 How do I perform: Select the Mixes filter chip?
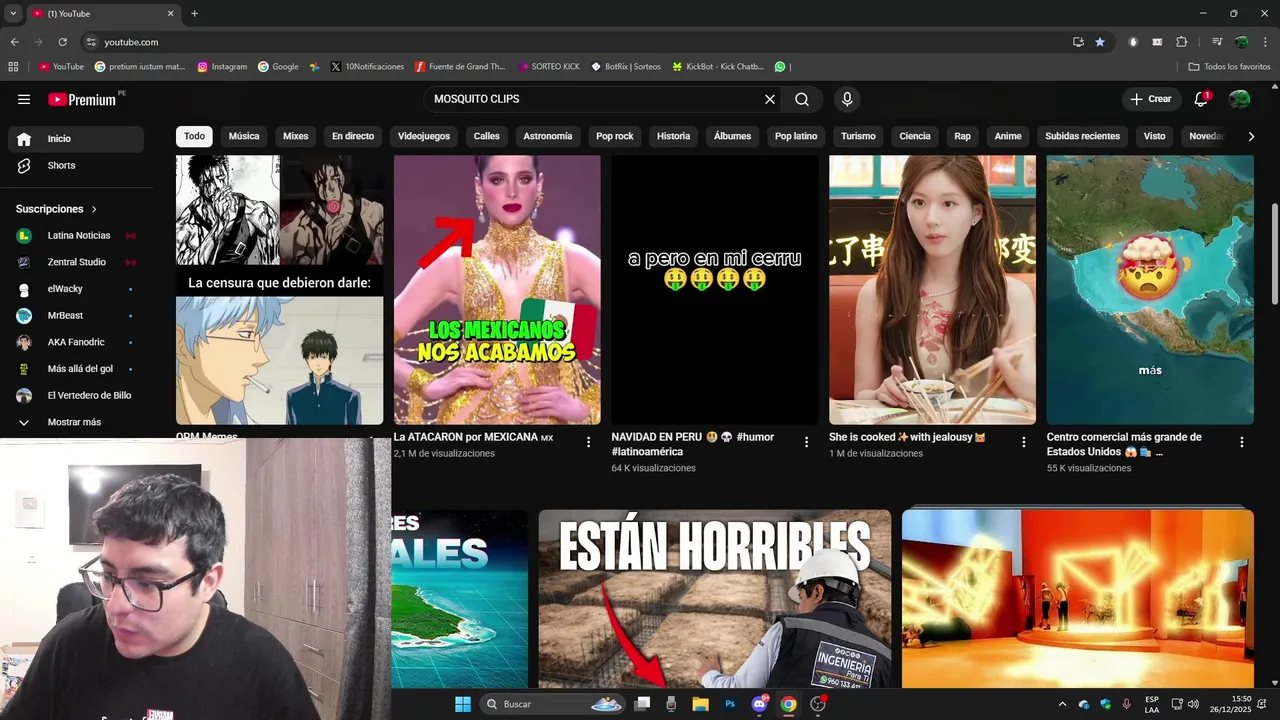pyautogui.click(x=296, y=136)
